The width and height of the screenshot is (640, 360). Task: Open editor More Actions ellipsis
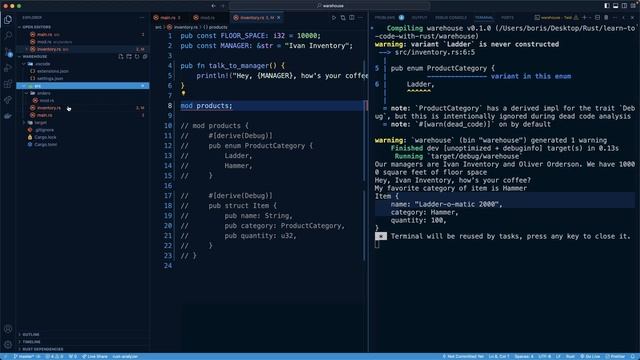pos(360,18)
